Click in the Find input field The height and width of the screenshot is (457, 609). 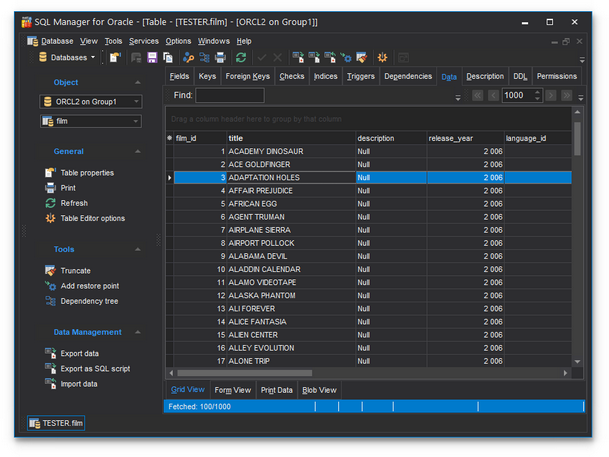tap(230, 95)
